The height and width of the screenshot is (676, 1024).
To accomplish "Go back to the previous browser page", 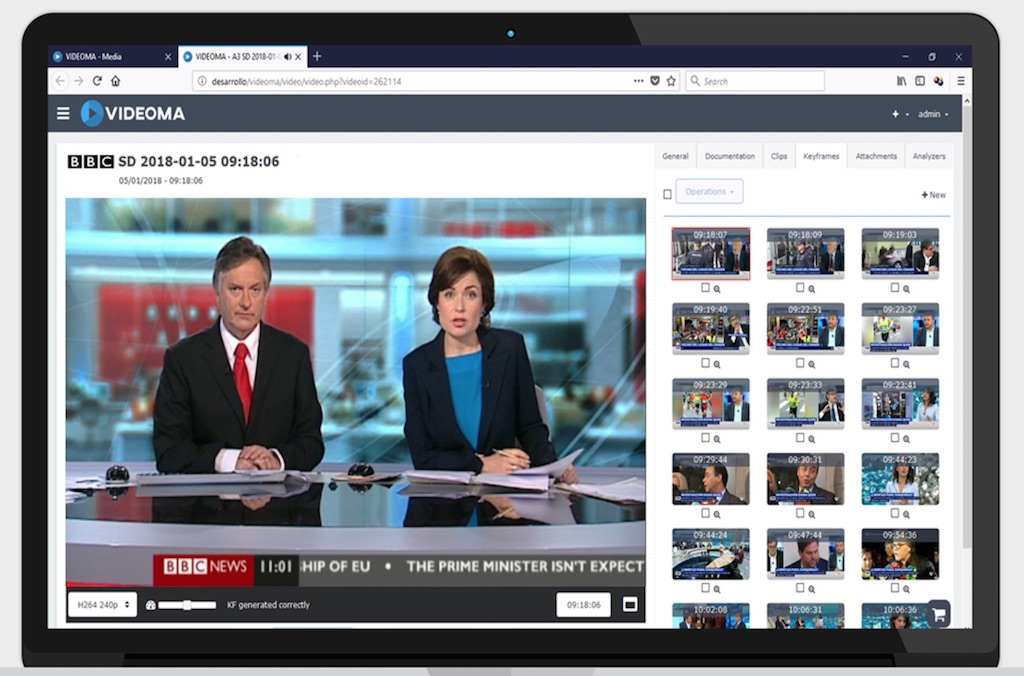I will [x=60, y=81].
